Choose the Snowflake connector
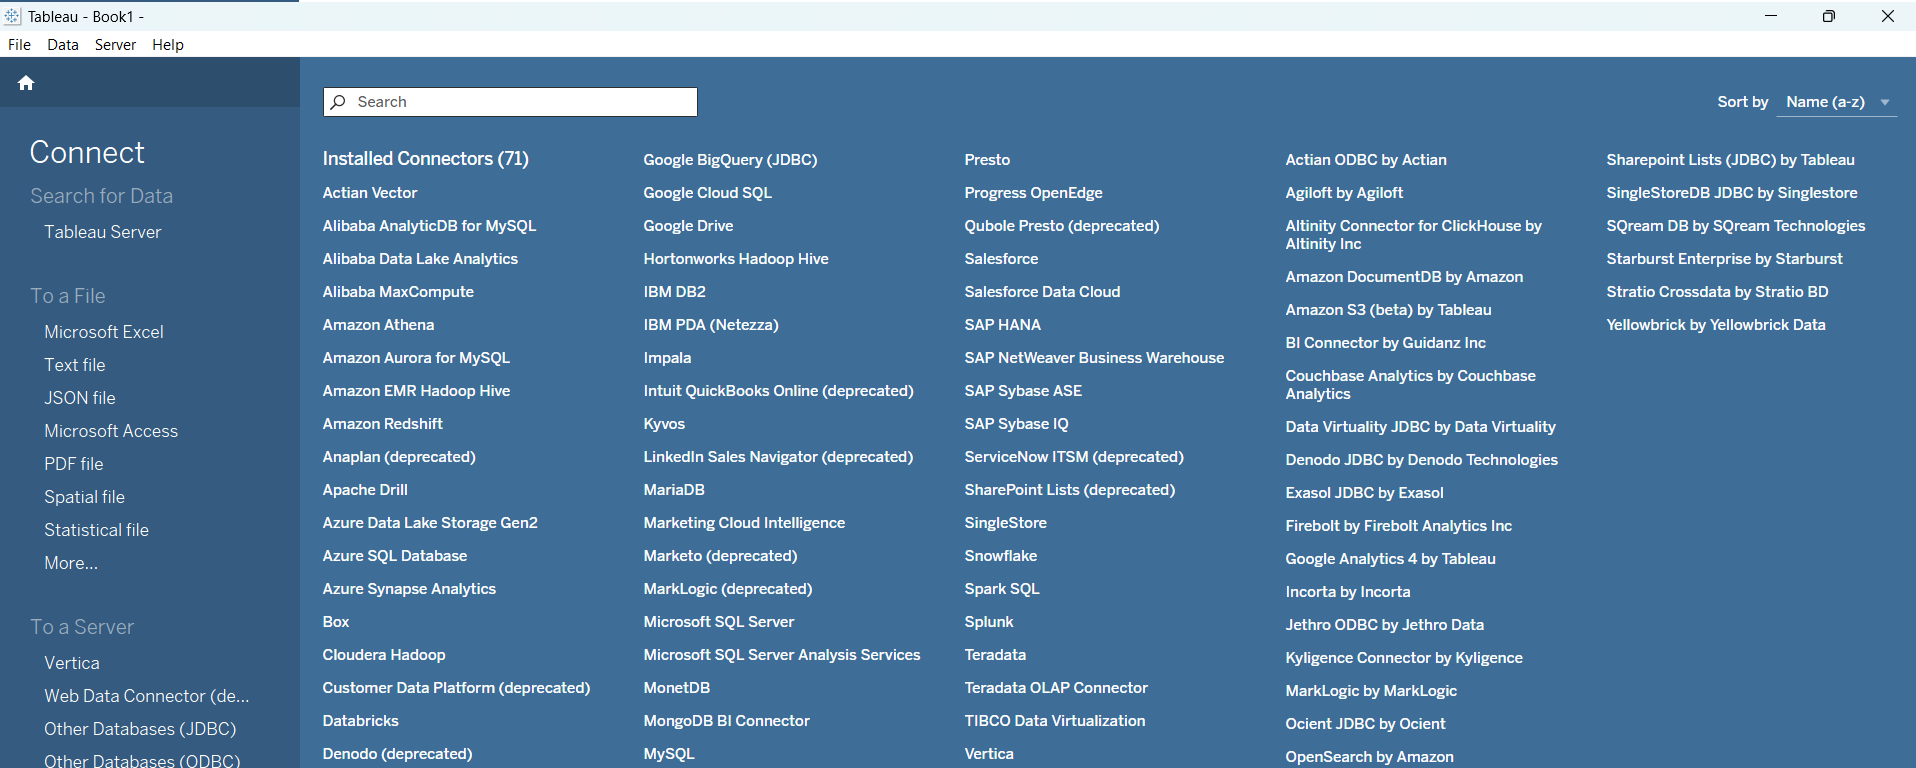Screen dimensions: 1916x768 [x=1001, y=556]
